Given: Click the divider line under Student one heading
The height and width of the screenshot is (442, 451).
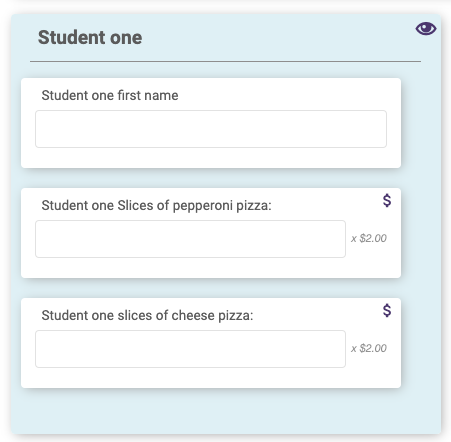Looking at the screenshot, I should click(x=225, y=61).
